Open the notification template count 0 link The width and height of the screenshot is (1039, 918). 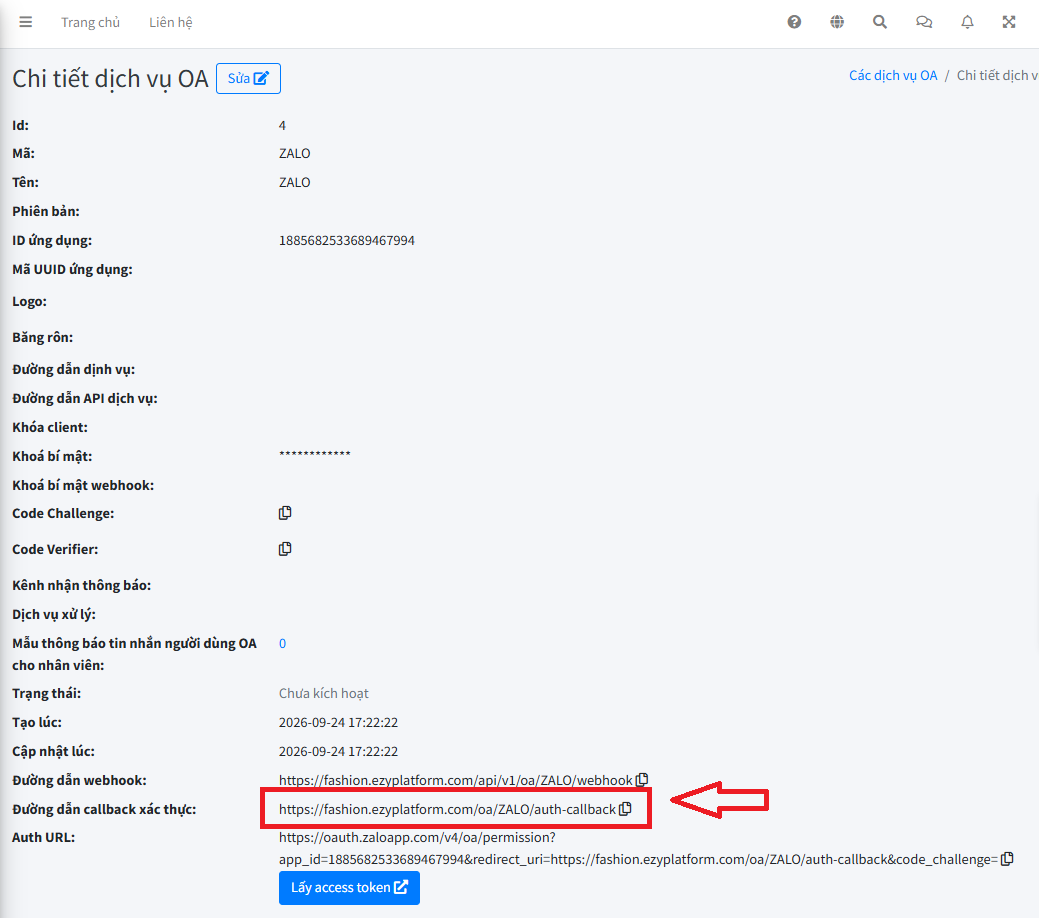(282, 644)
